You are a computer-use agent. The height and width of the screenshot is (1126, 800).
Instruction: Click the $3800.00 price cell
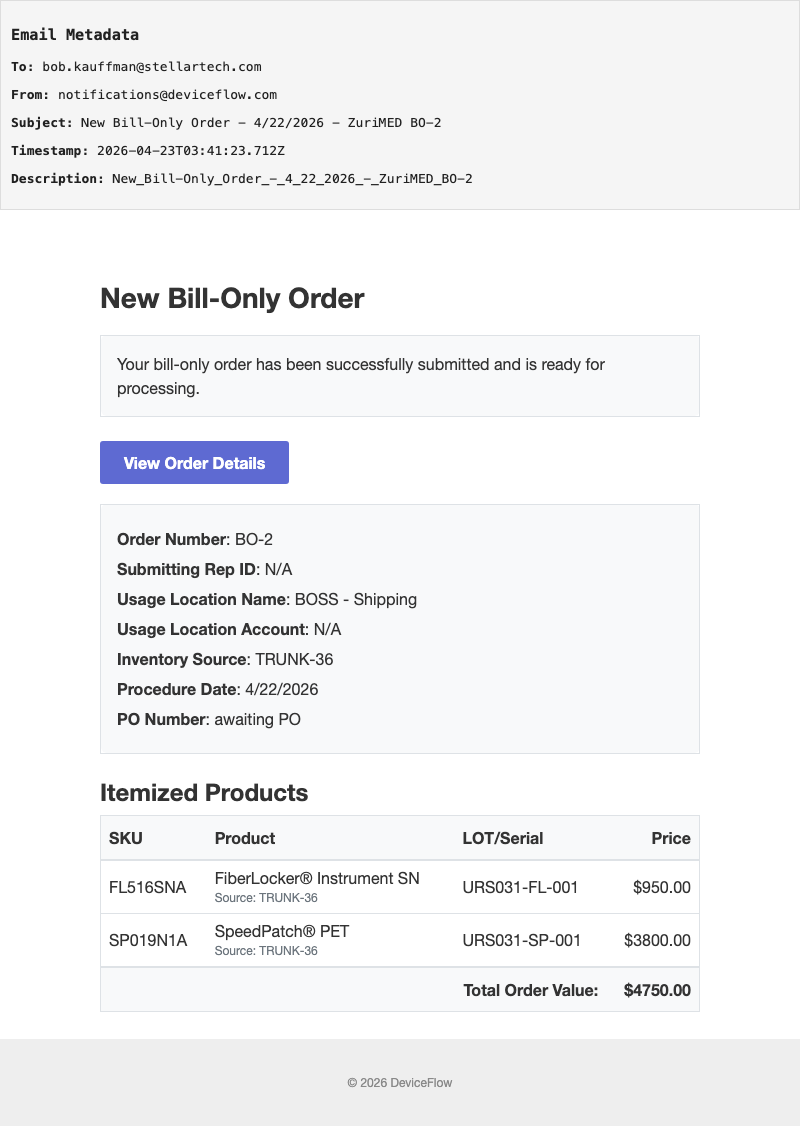[657, 941]
